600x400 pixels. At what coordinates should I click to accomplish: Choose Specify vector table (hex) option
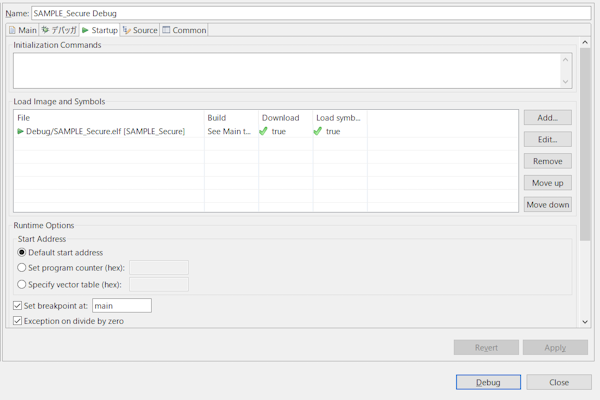click(22, 284)
